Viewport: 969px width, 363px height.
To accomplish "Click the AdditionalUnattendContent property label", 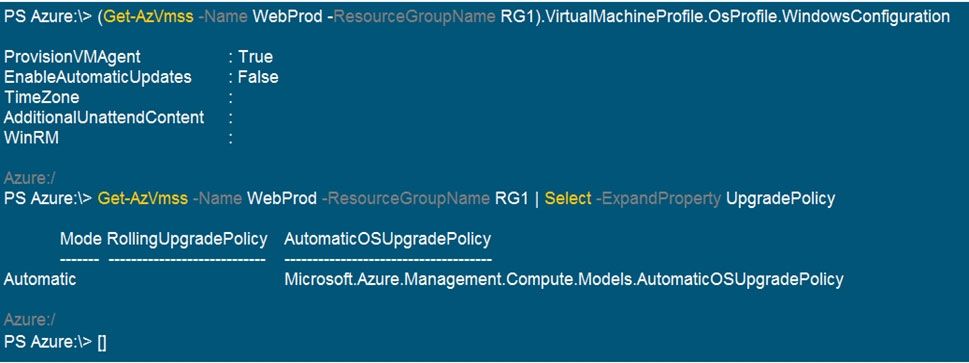I will (x=104, y=117).
